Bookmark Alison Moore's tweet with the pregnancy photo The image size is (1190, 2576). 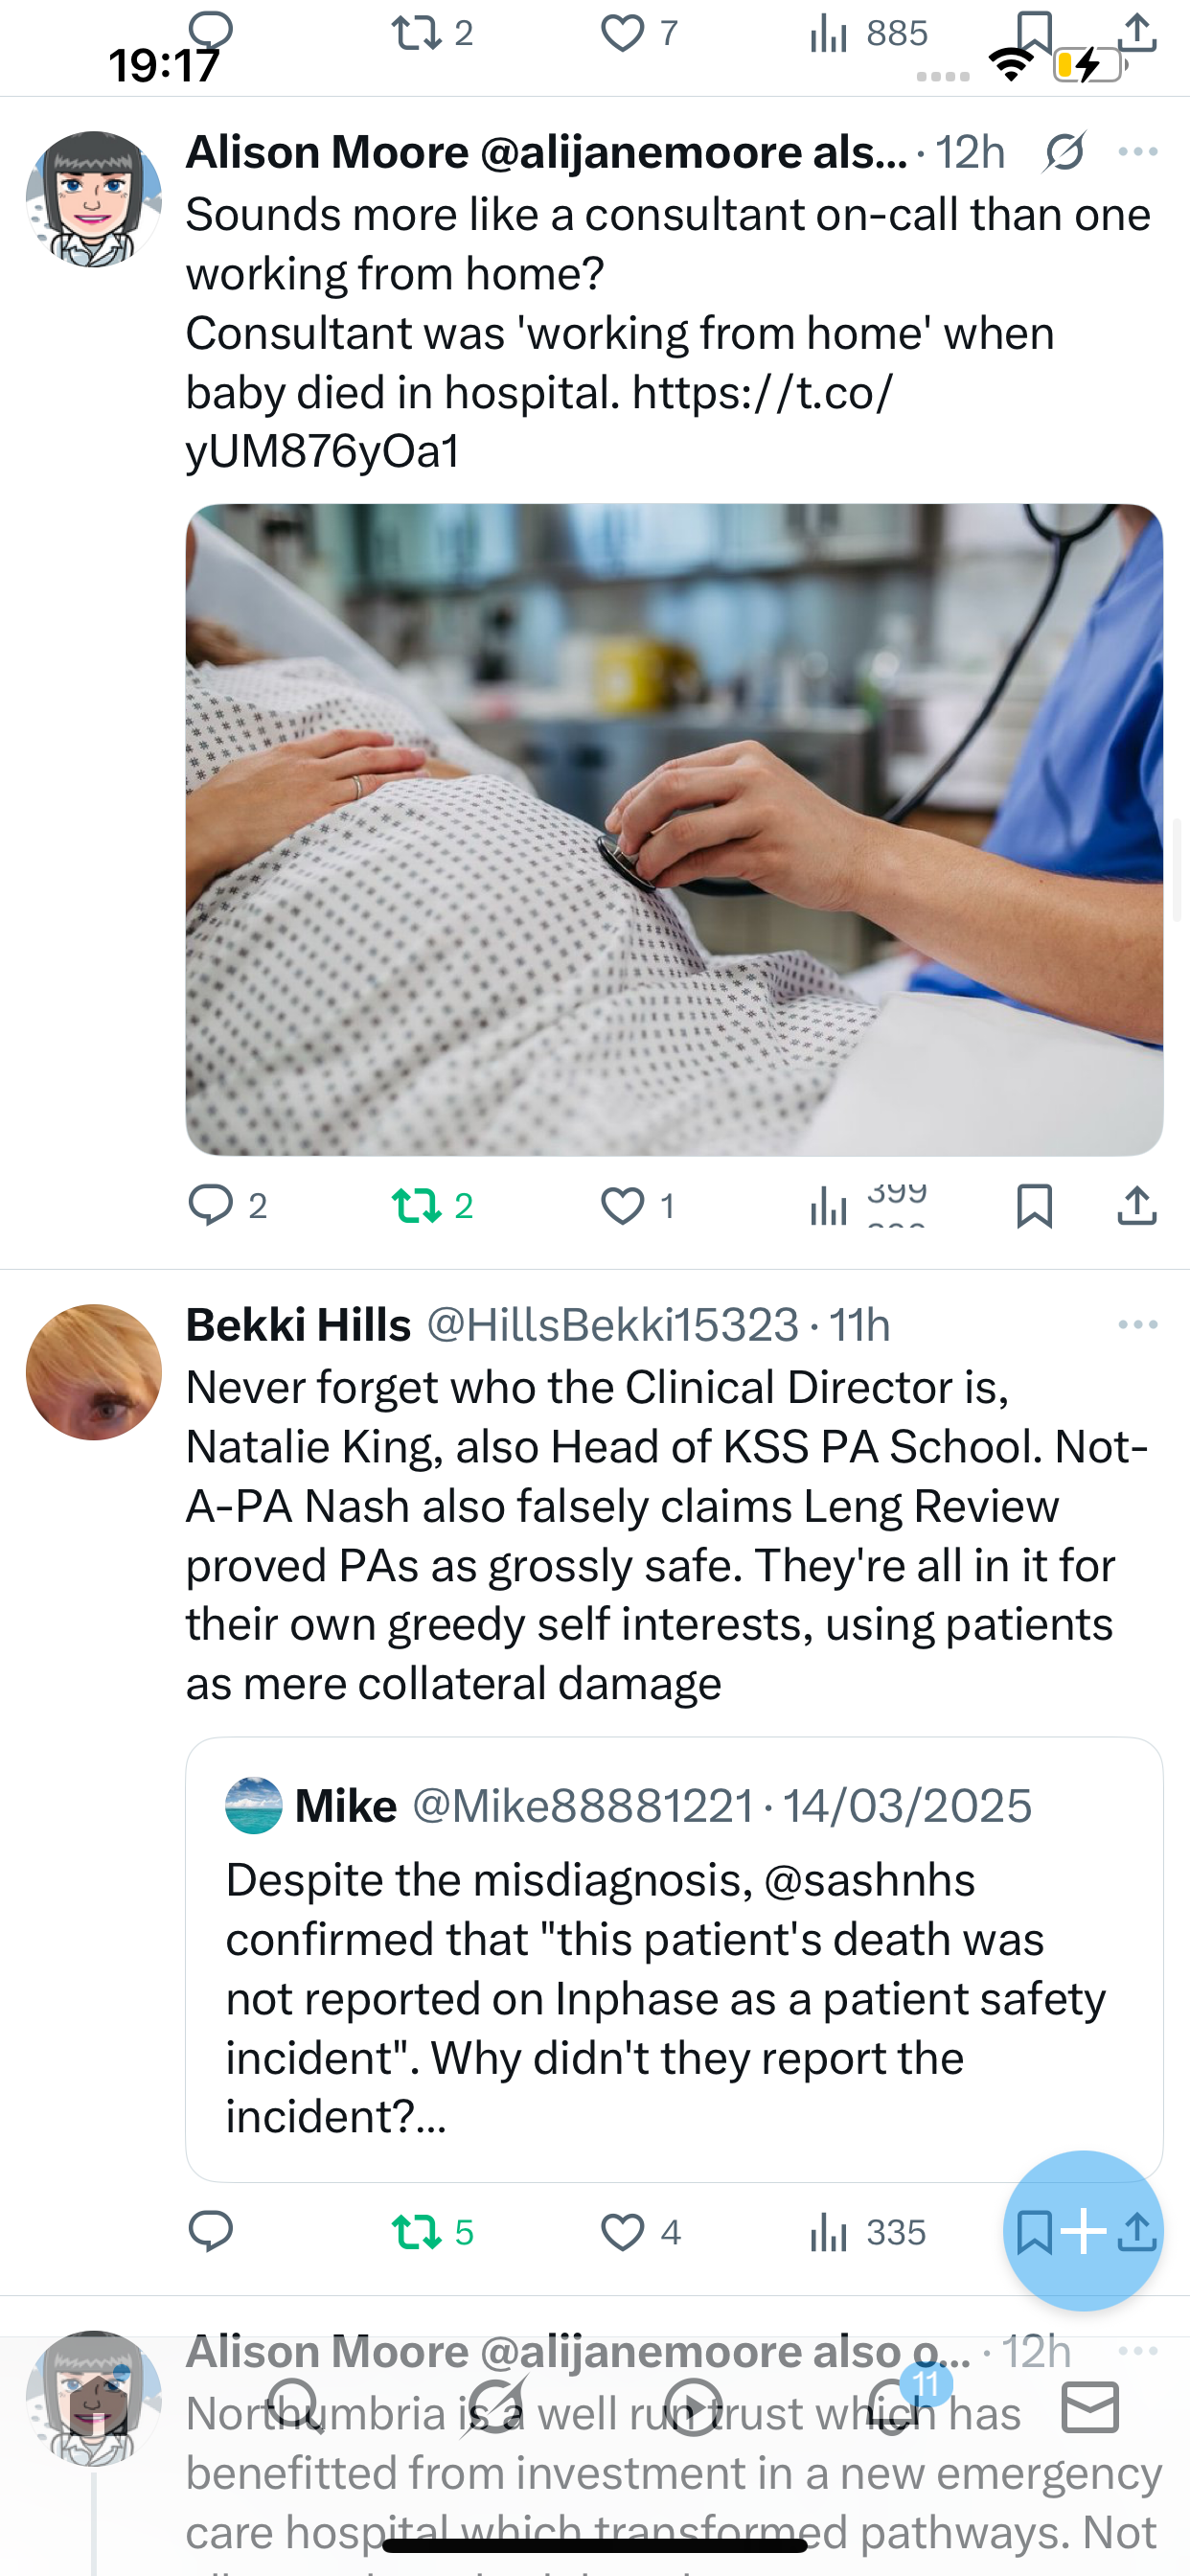(x=1034, y=1205)
